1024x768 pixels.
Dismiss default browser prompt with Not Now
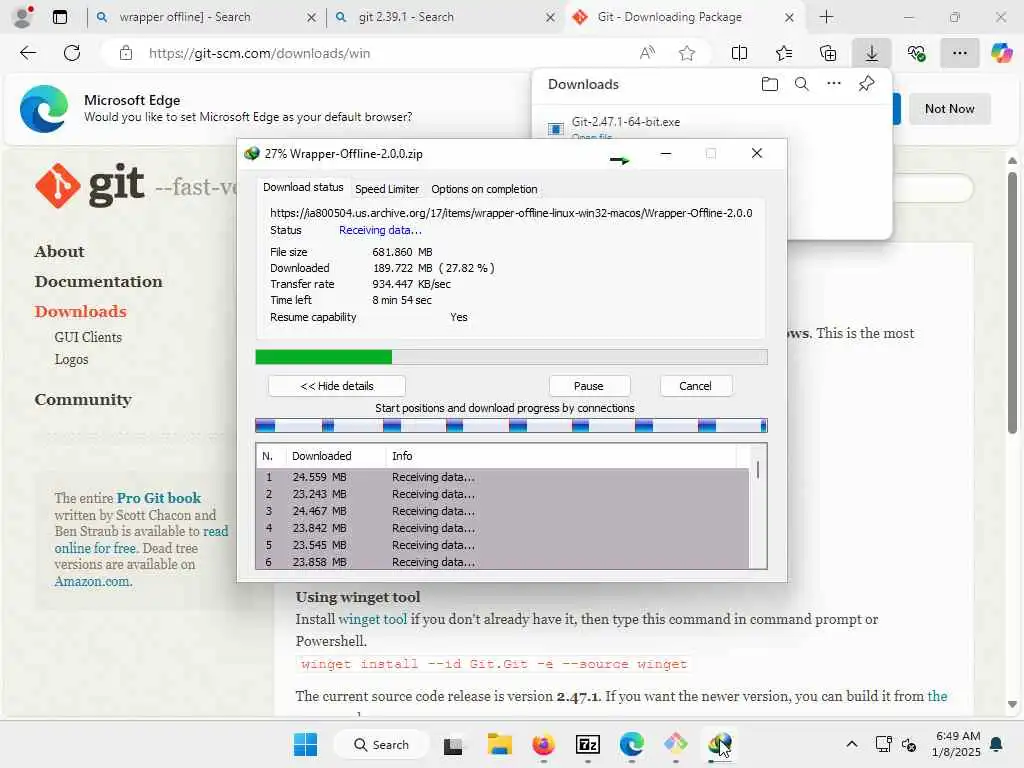click(949, 109)
